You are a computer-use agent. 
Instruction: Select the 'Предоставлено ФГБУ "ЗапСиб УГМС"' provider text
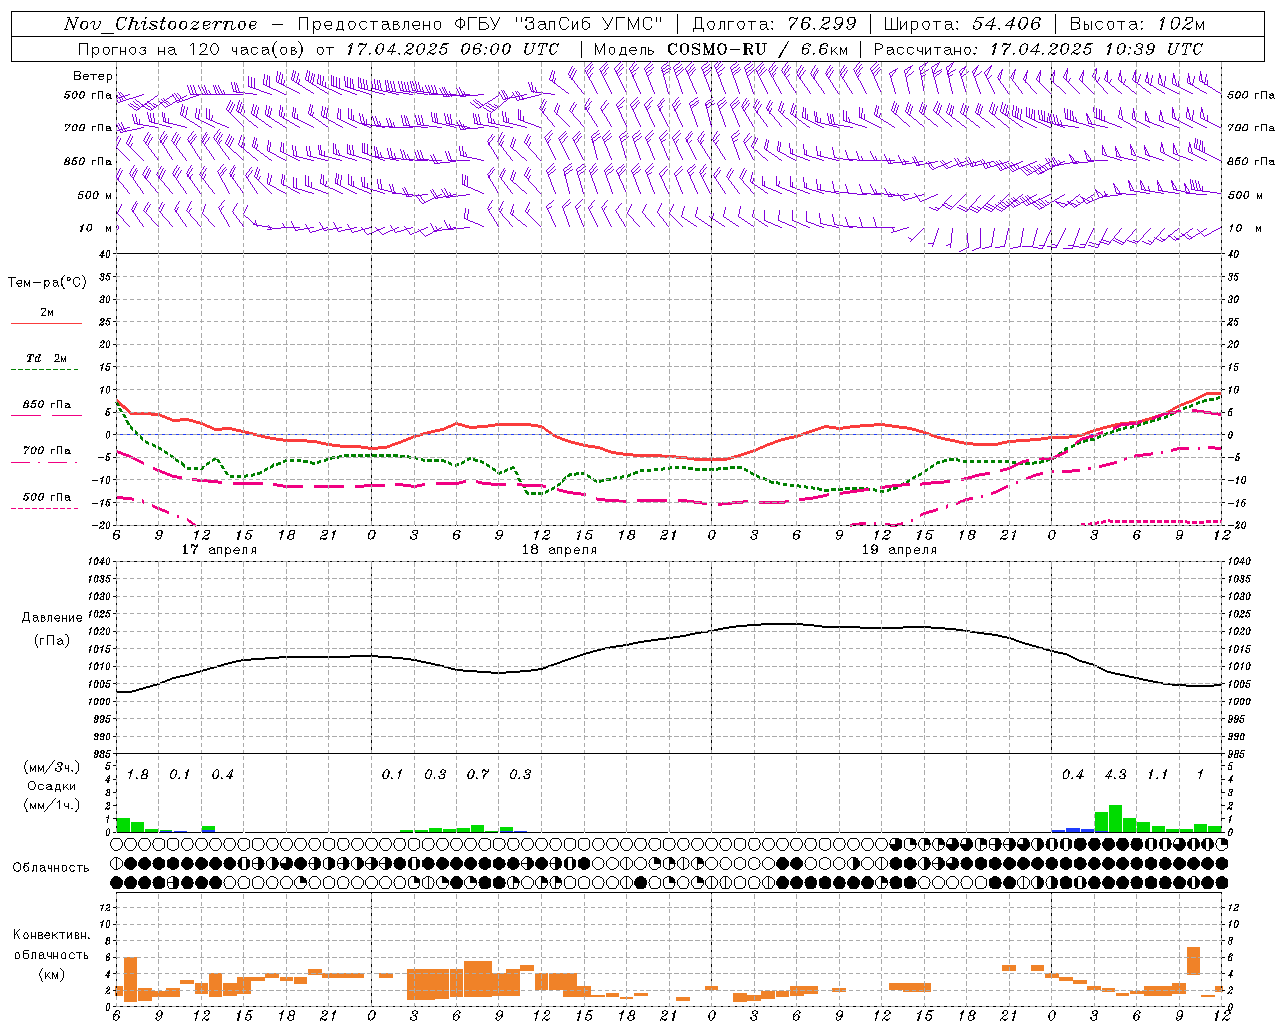click(x=480, y=24)
